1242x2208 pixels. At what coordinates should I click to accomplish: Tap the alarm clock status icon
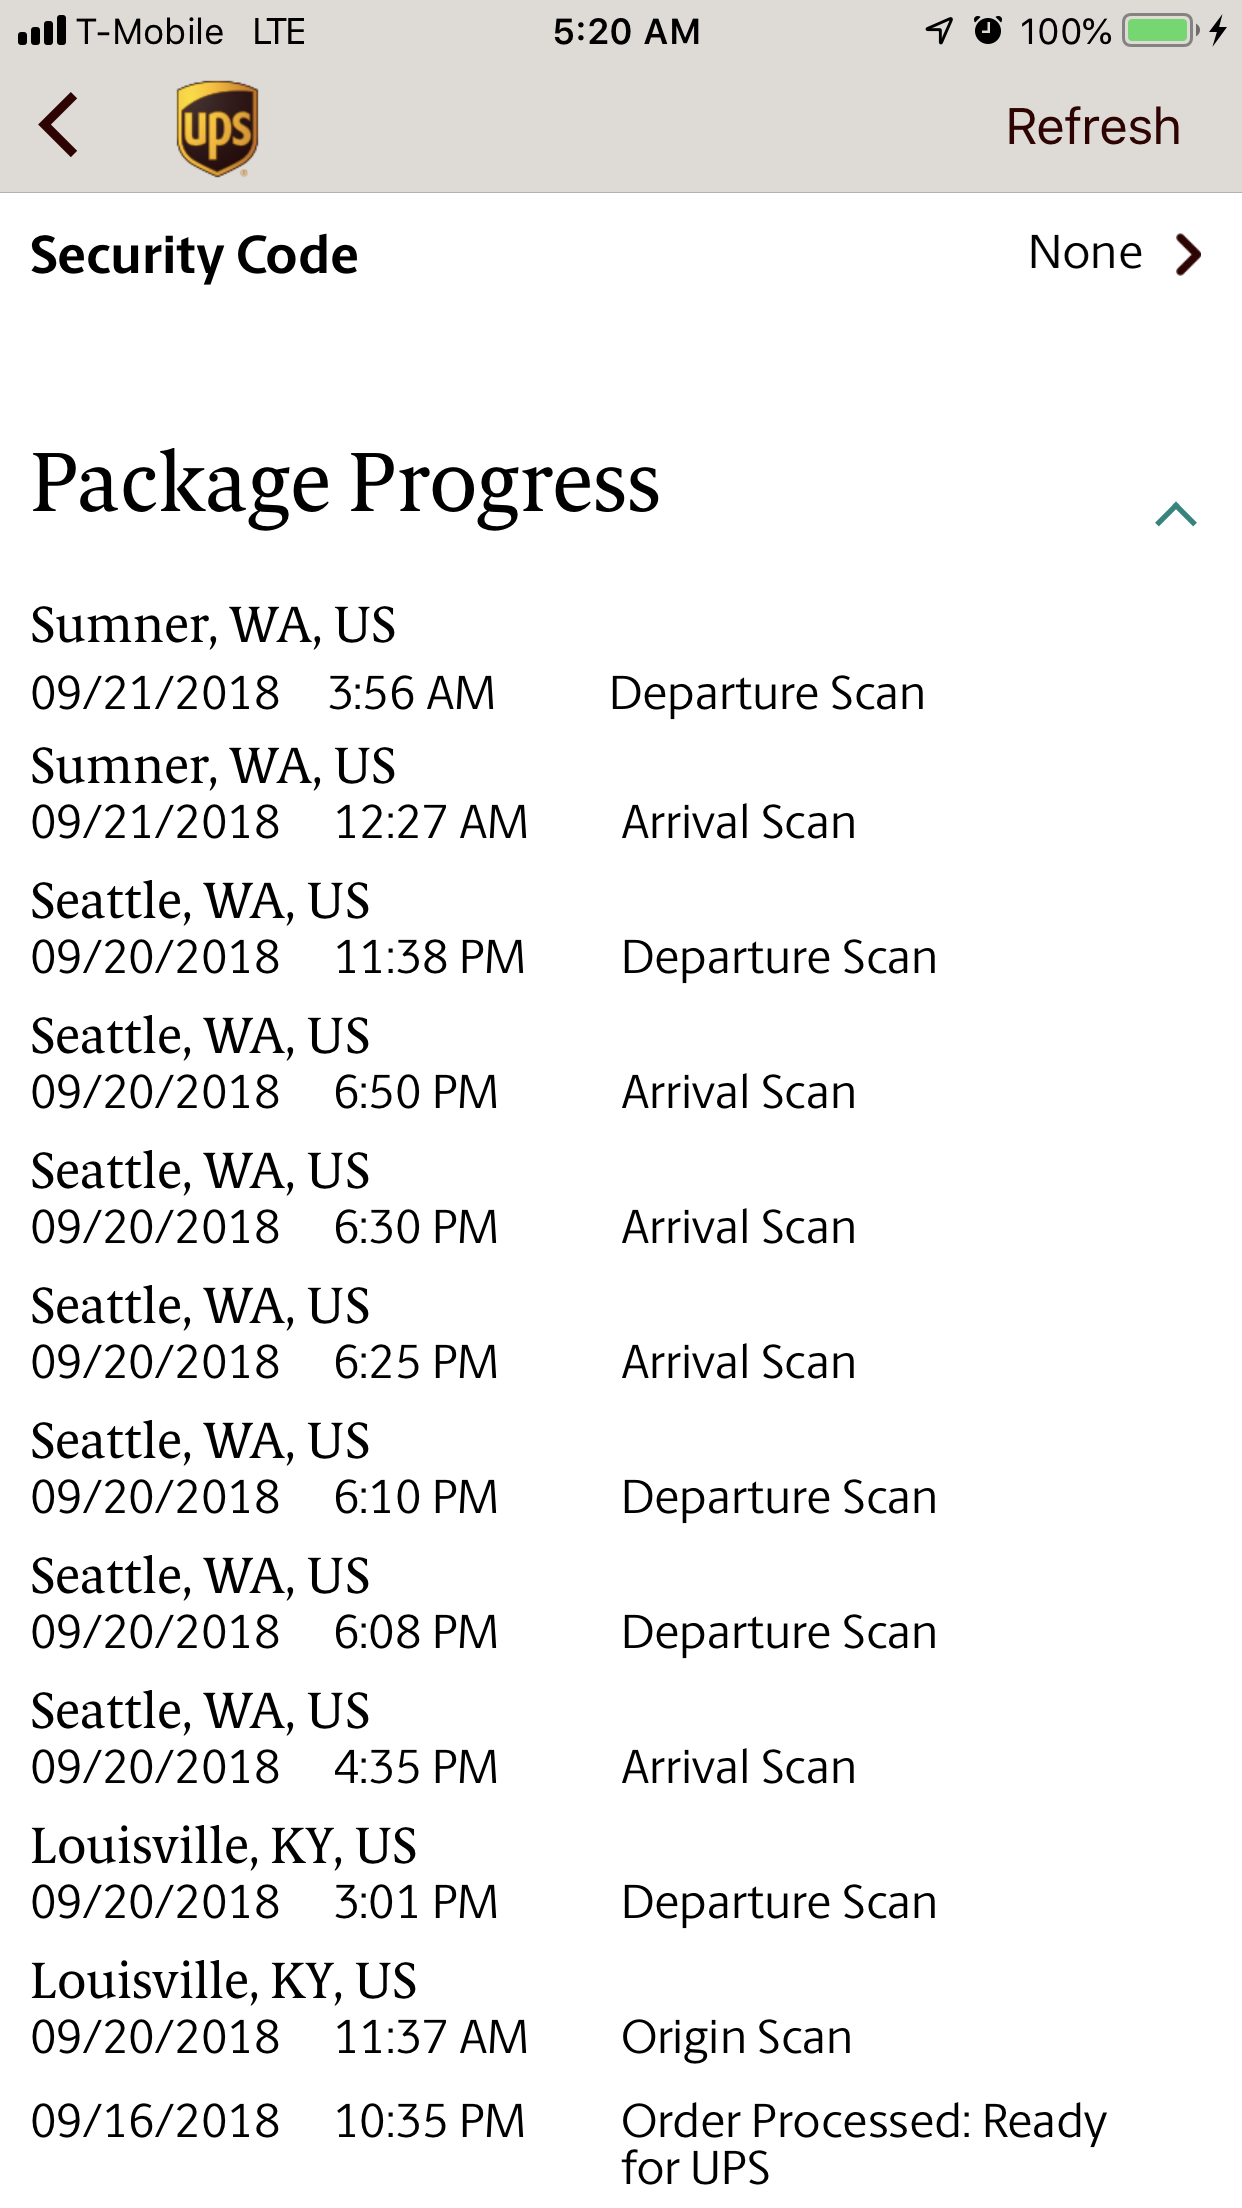point(988,31)
